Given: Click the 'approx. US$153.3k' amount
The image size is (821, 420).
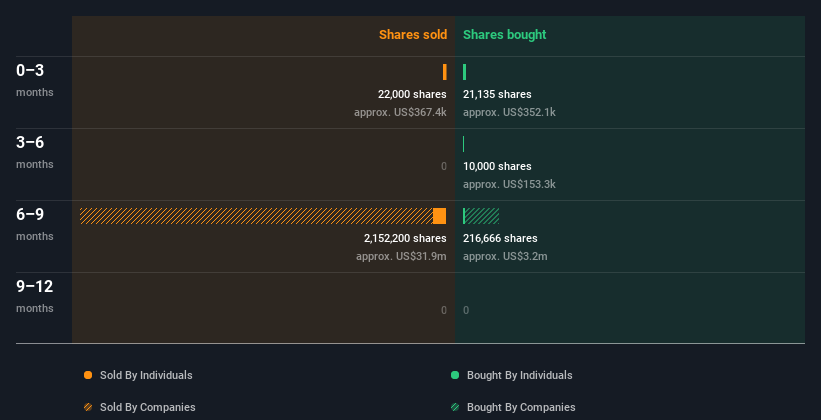Looking at the screenshot, I should pos(509,184).
